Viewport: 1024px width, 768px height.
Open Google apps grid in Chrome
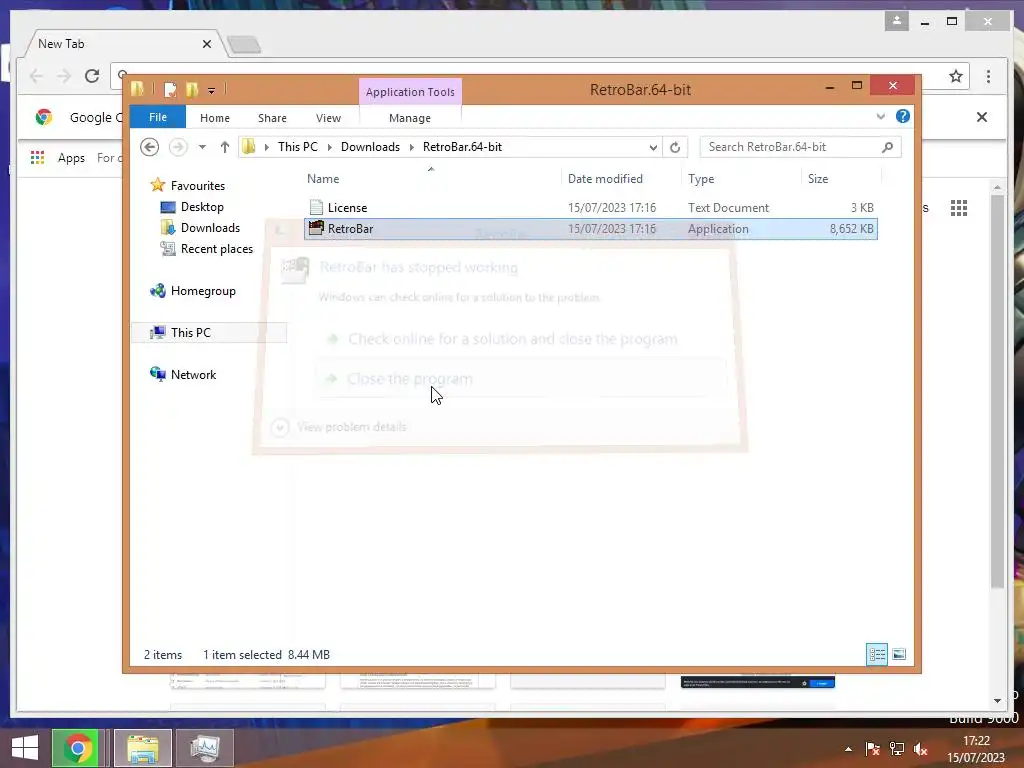[x=958, y=208]
